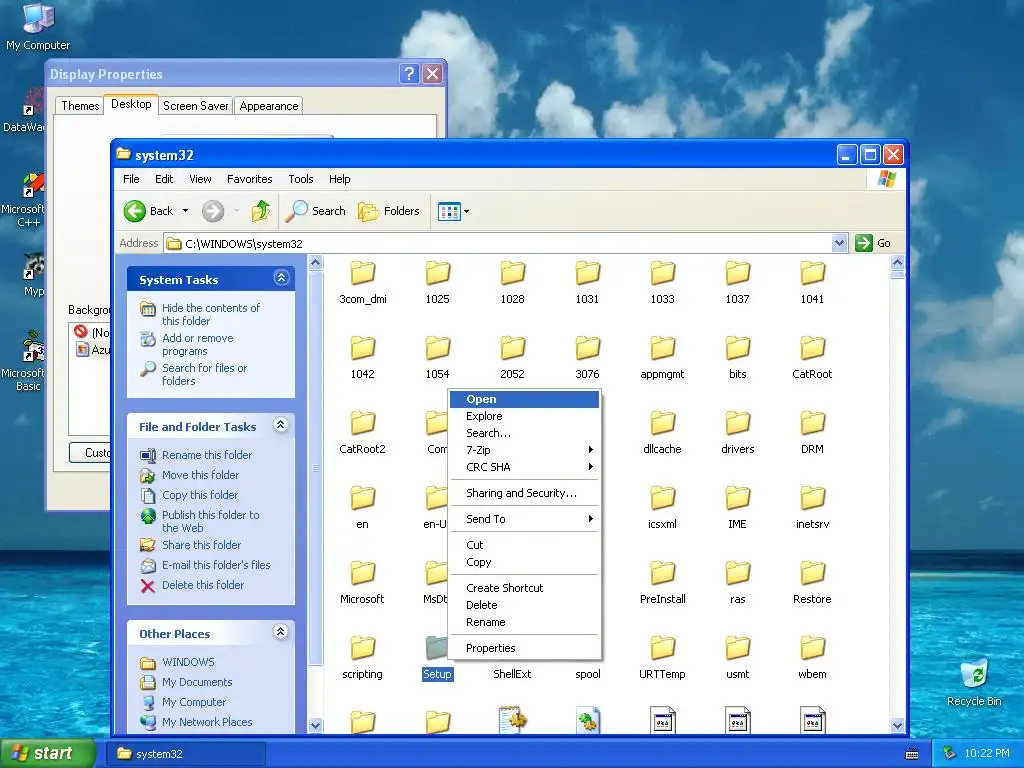Select the inetsrv folder
The width and height of the screenshot is (1024, 768).
coord(812,507)
